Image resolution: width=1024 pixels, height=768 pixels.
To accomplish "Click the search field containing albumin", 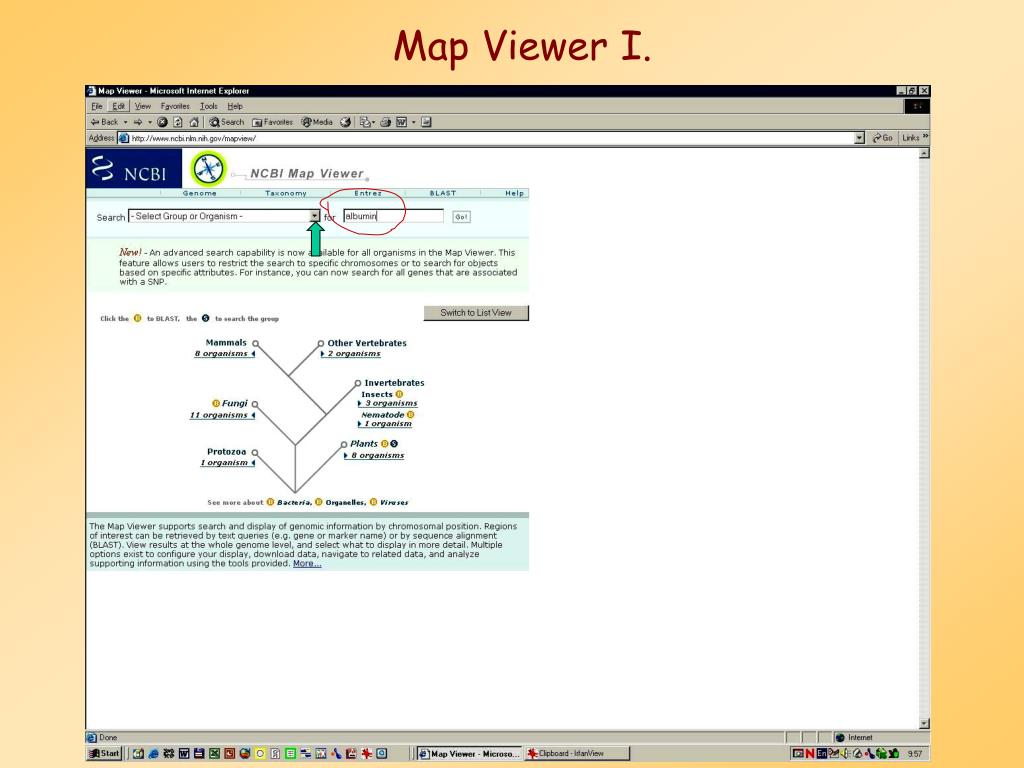I will point(393,216).
